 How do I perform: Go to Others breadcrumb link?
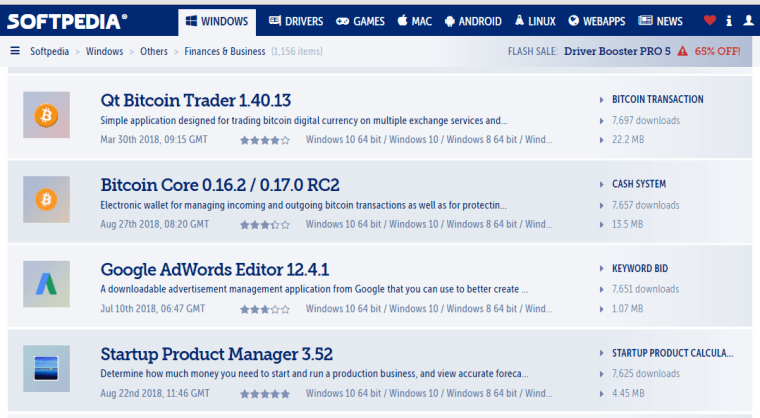click(x=154, y=51)
